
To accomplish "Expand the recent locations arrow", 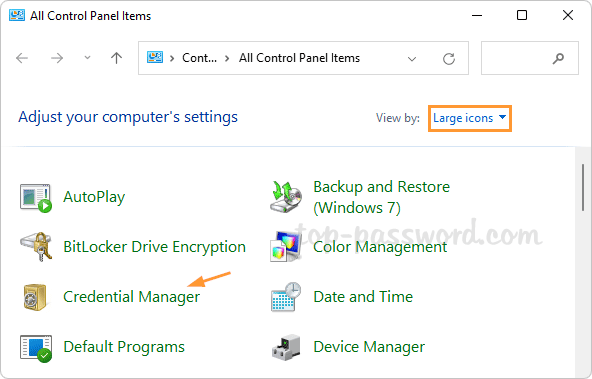I will pos(87,58).
